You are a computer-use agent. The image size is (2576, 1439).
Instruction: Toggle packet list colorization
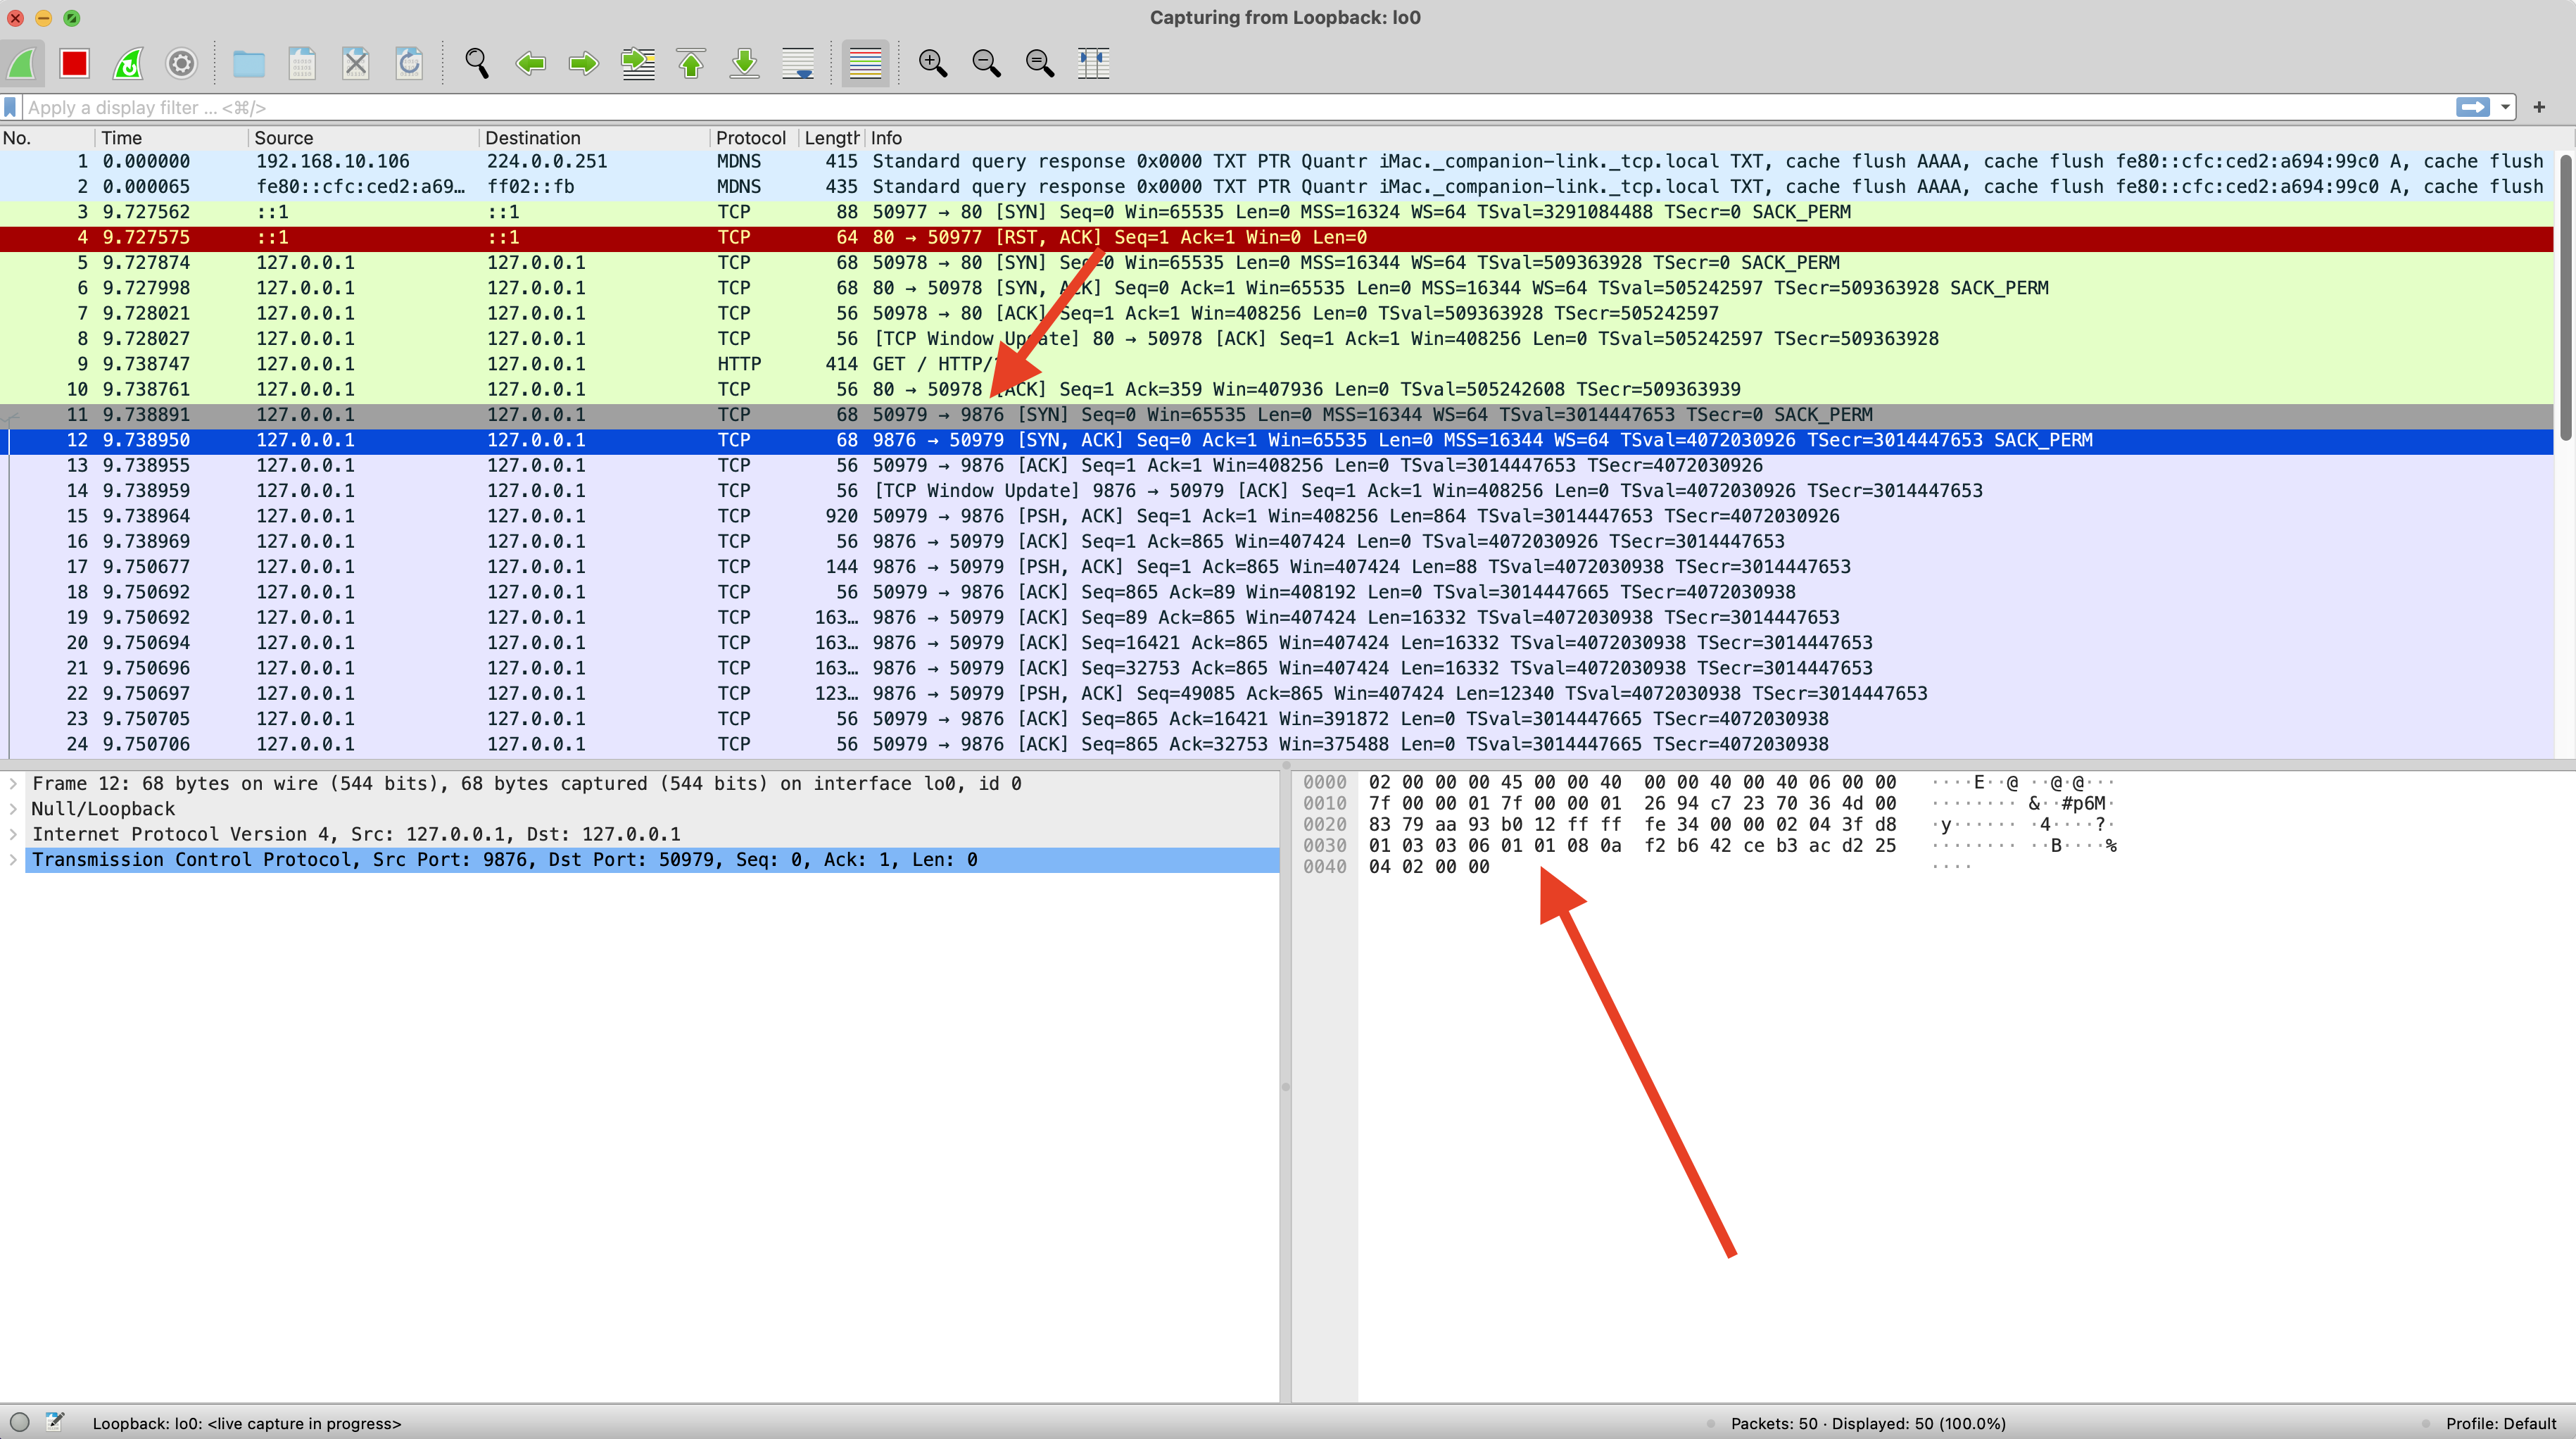pos(865,63)
